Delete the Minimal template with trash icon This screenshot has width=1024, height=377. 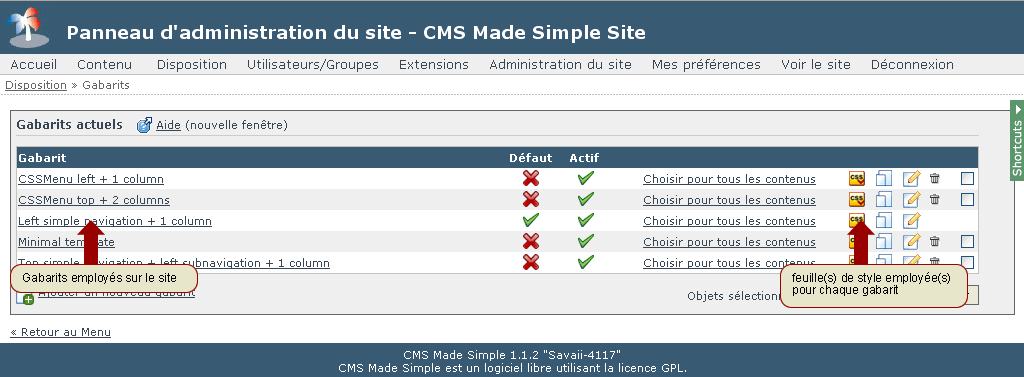pos(935,241)
